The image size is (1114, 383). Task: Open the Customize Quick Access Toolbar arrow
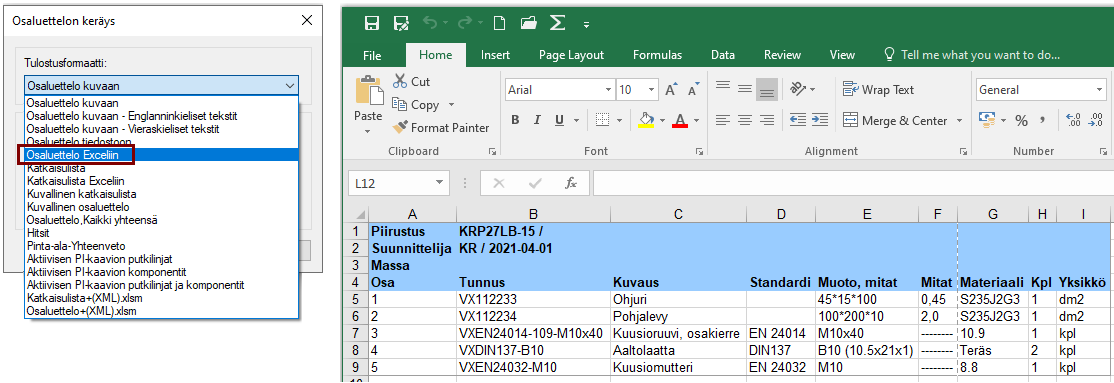(x=587, y=25)
